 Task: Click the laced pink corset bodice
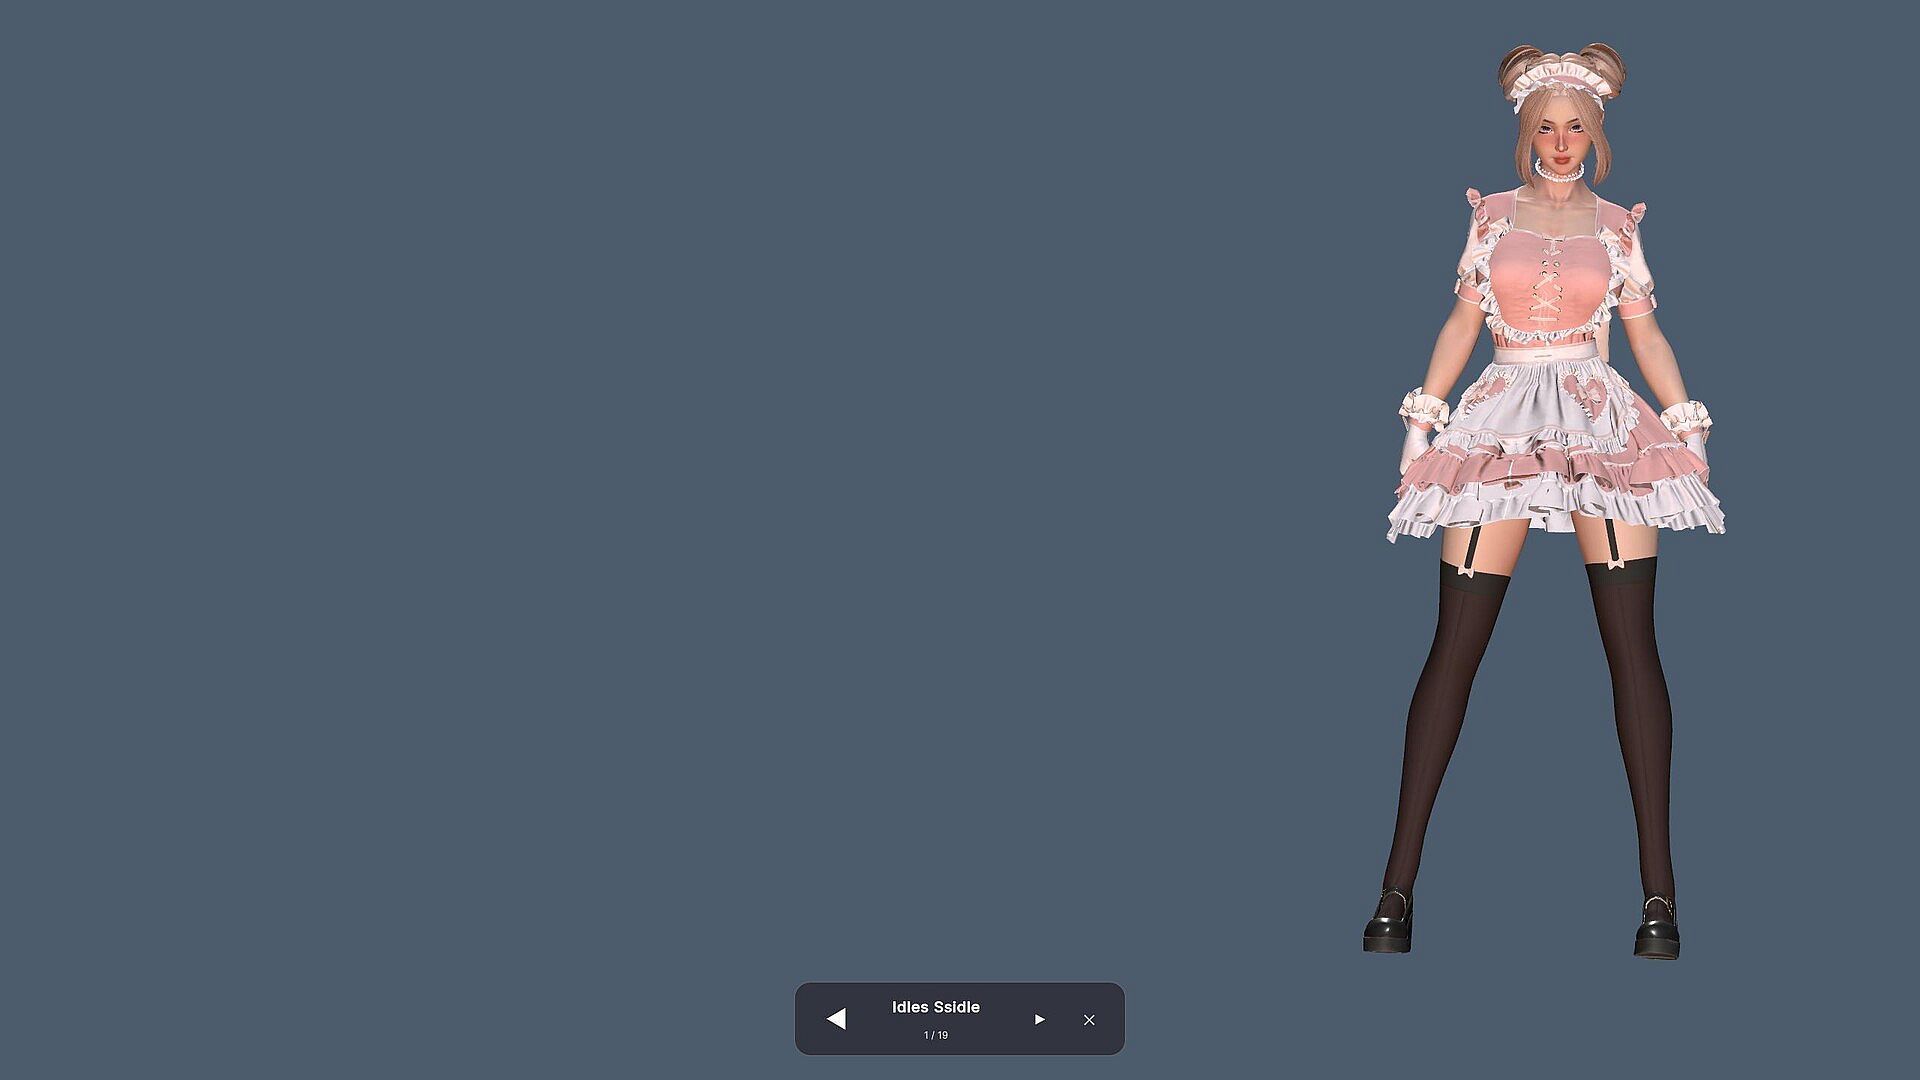pos(1550,285)
